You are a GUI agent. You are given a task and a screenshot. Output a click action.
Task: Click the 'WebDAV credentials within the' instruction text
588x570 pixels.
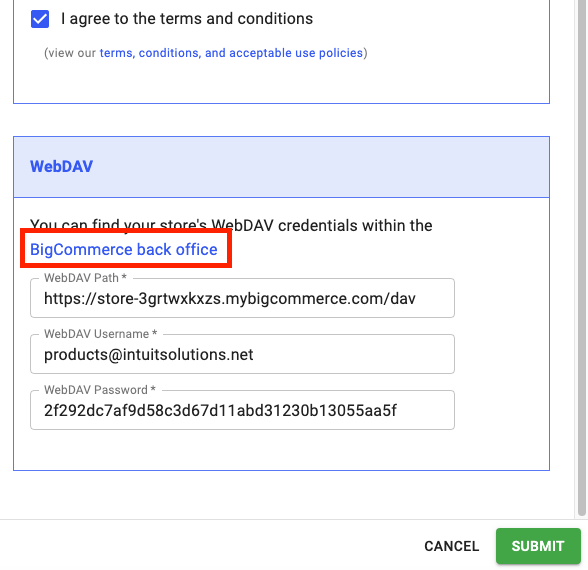(322, 225)
